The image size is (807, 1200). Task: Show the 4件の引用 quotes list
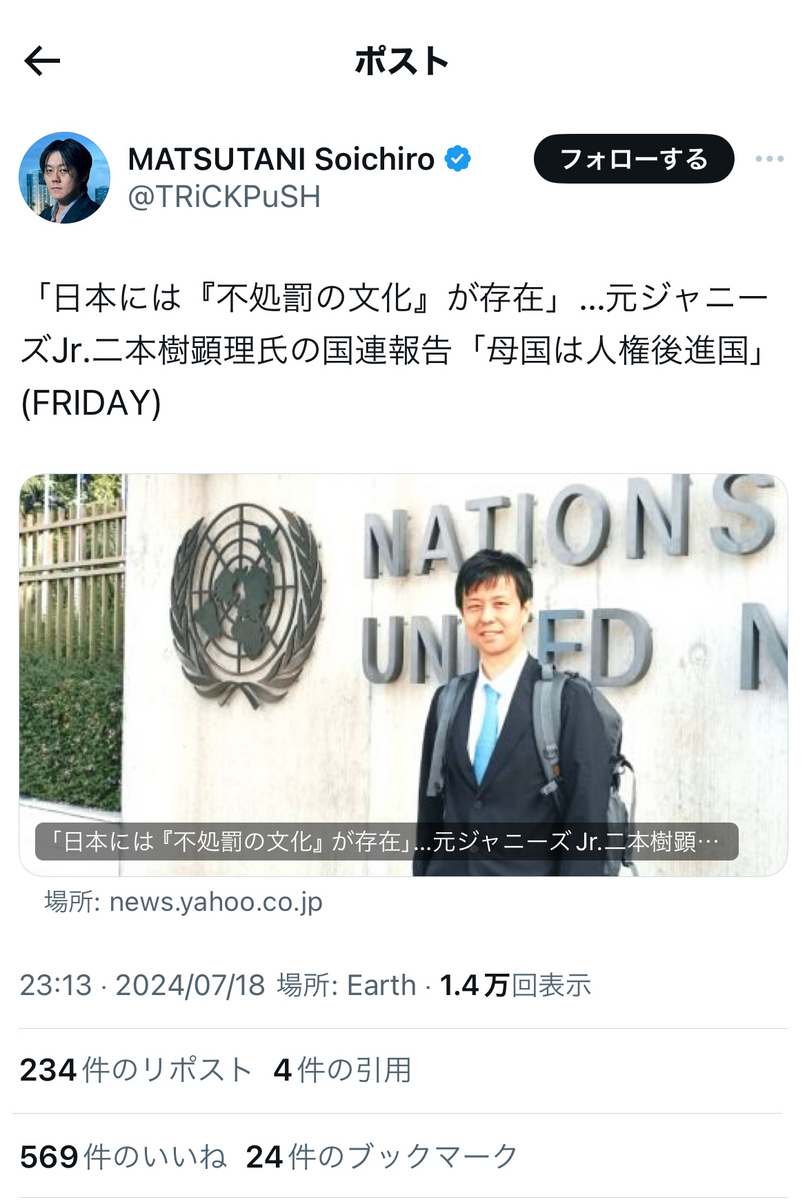coord(342,1070)
